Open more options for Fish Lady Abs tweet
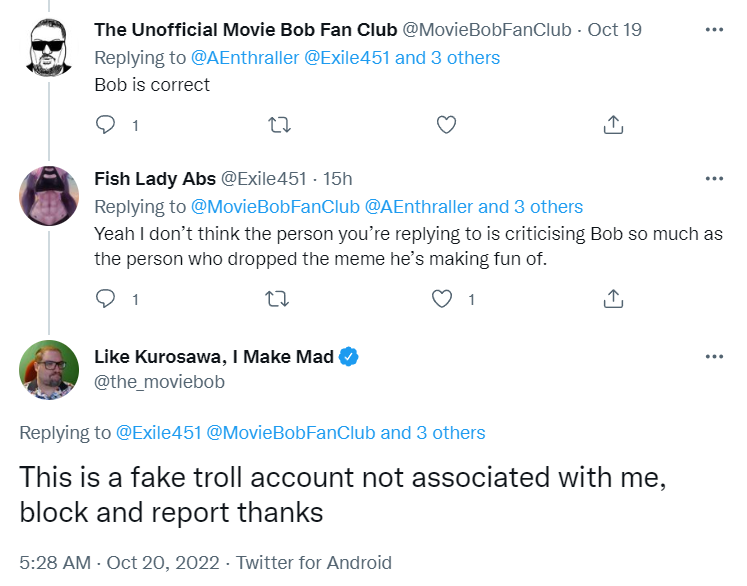Image resolution: width=747 pixels, height=586 pixels. pyautogui.click(x=714, y=179)
